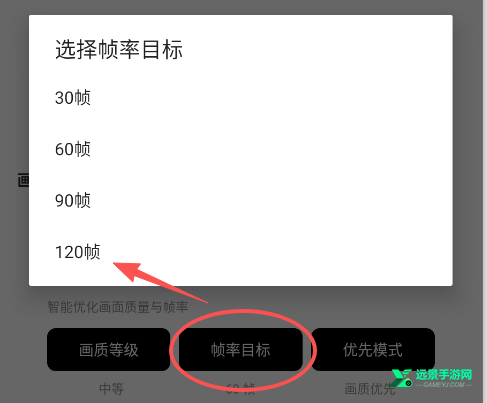The height and width of the screenshot is (403, 487).
Task: Click the current 60帧 value below 帧率目标
Action: coord(240,389)
